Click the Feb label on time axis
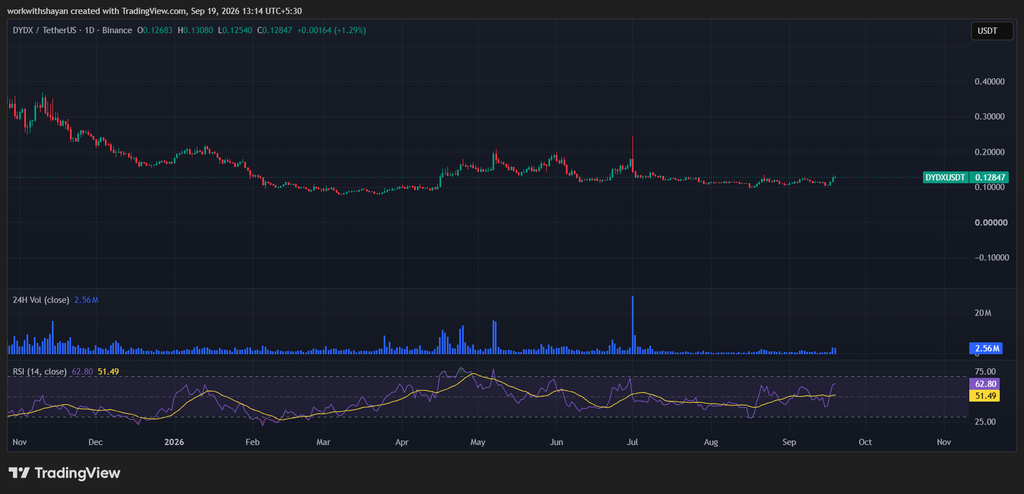This screenshot has height=494, width=1024. point(252,442)
